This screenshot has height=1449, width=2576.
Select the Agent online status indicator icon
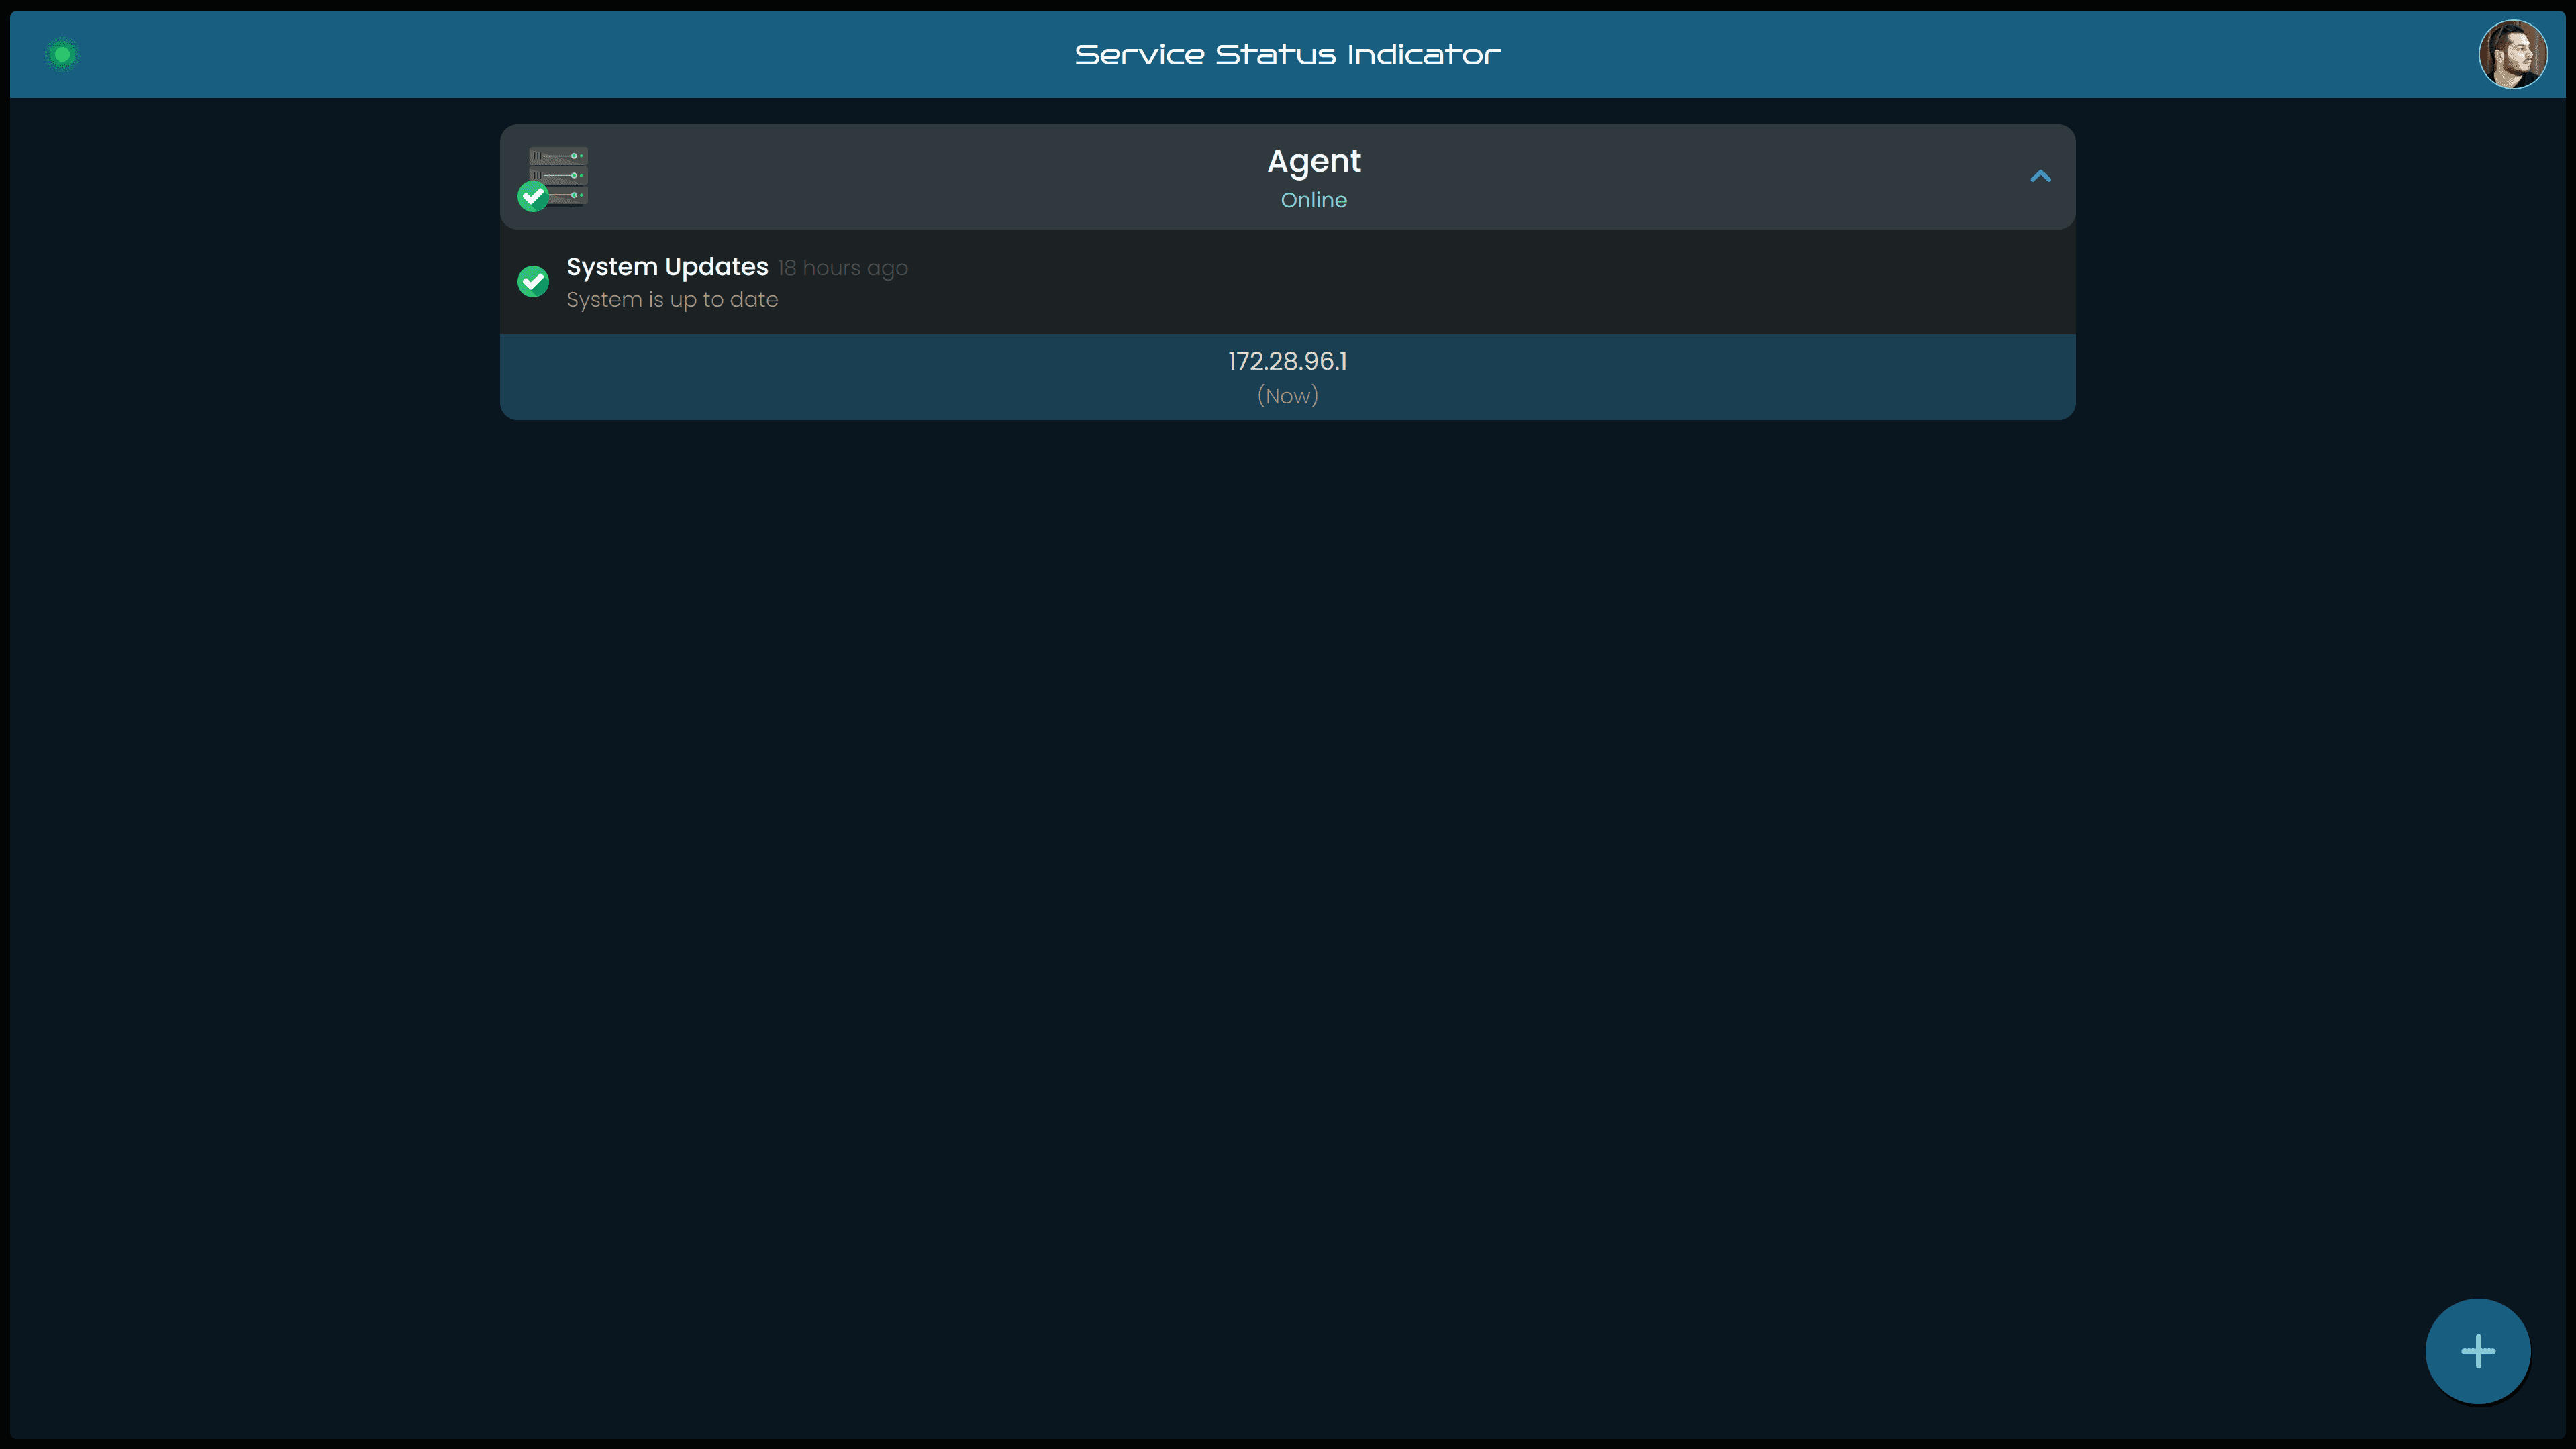(x=533, y=196)
